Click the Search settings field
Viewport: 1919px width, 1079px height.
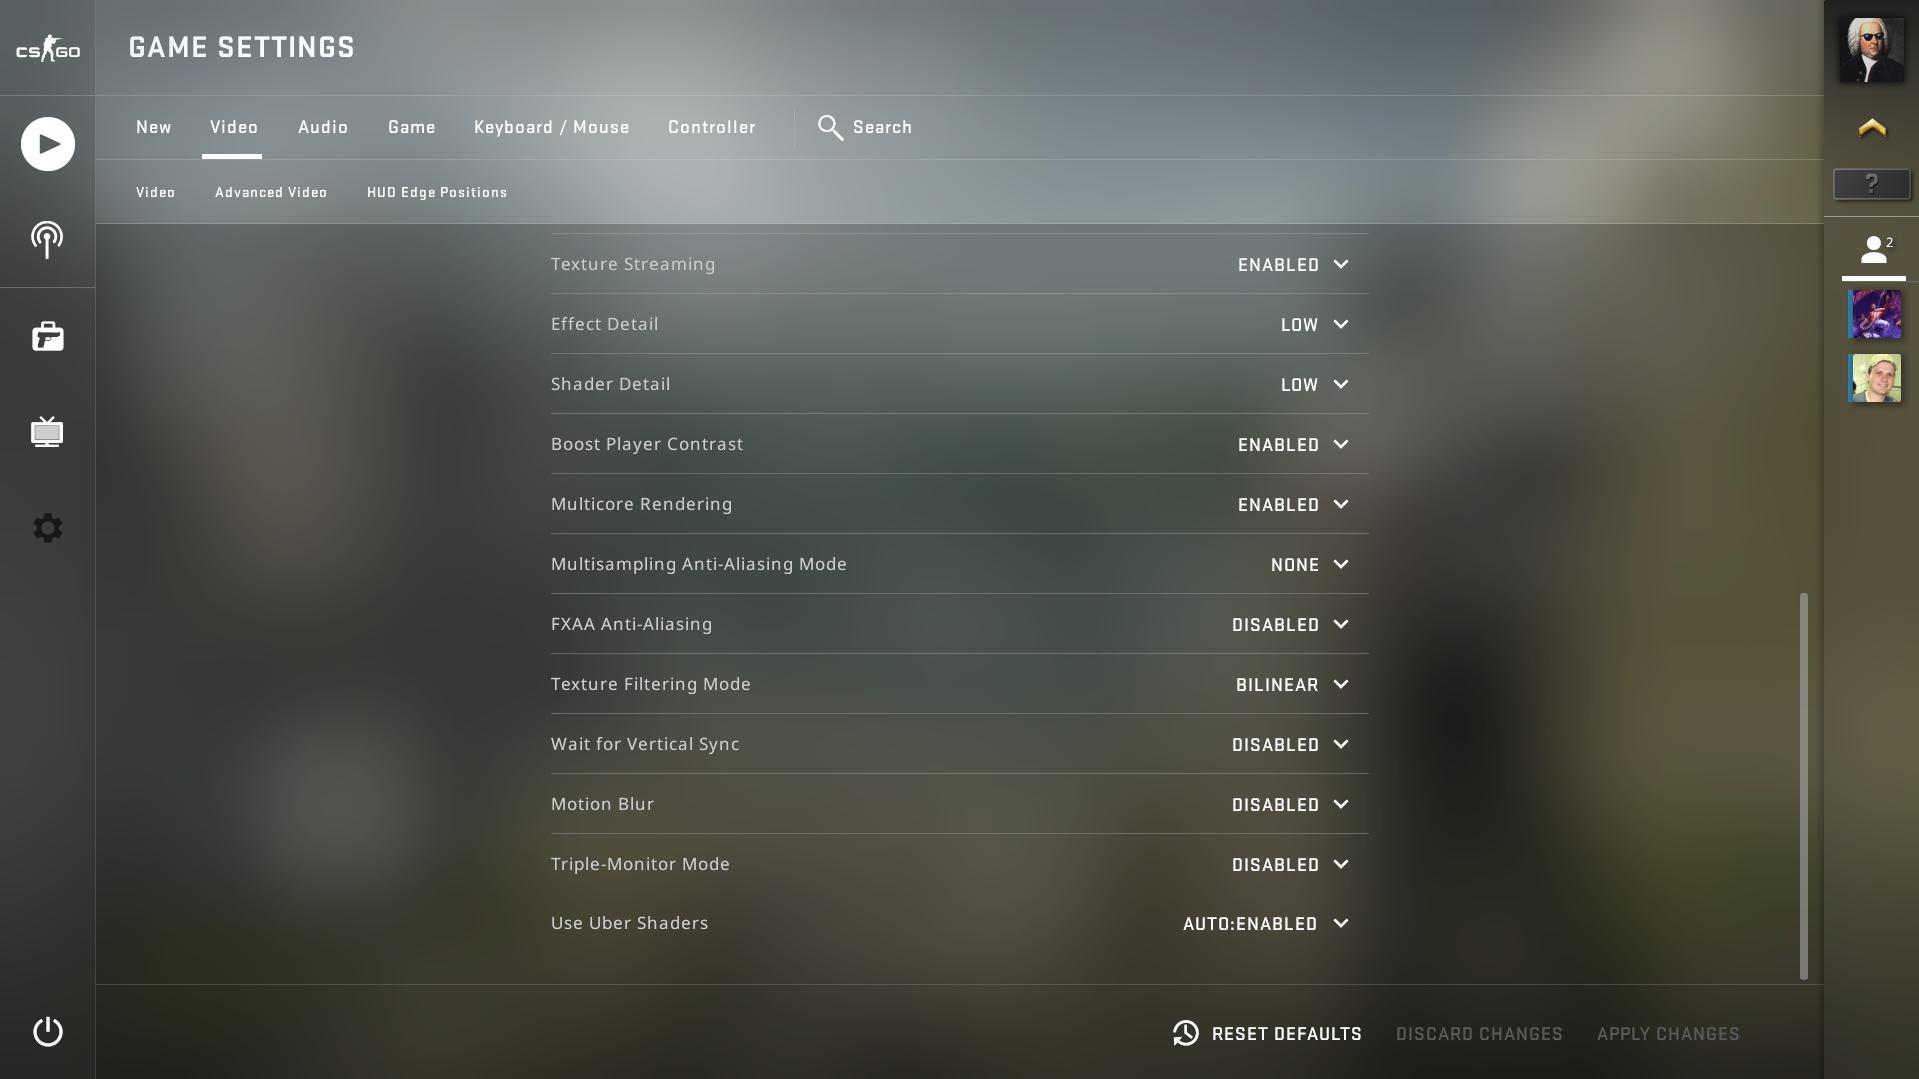865,127
